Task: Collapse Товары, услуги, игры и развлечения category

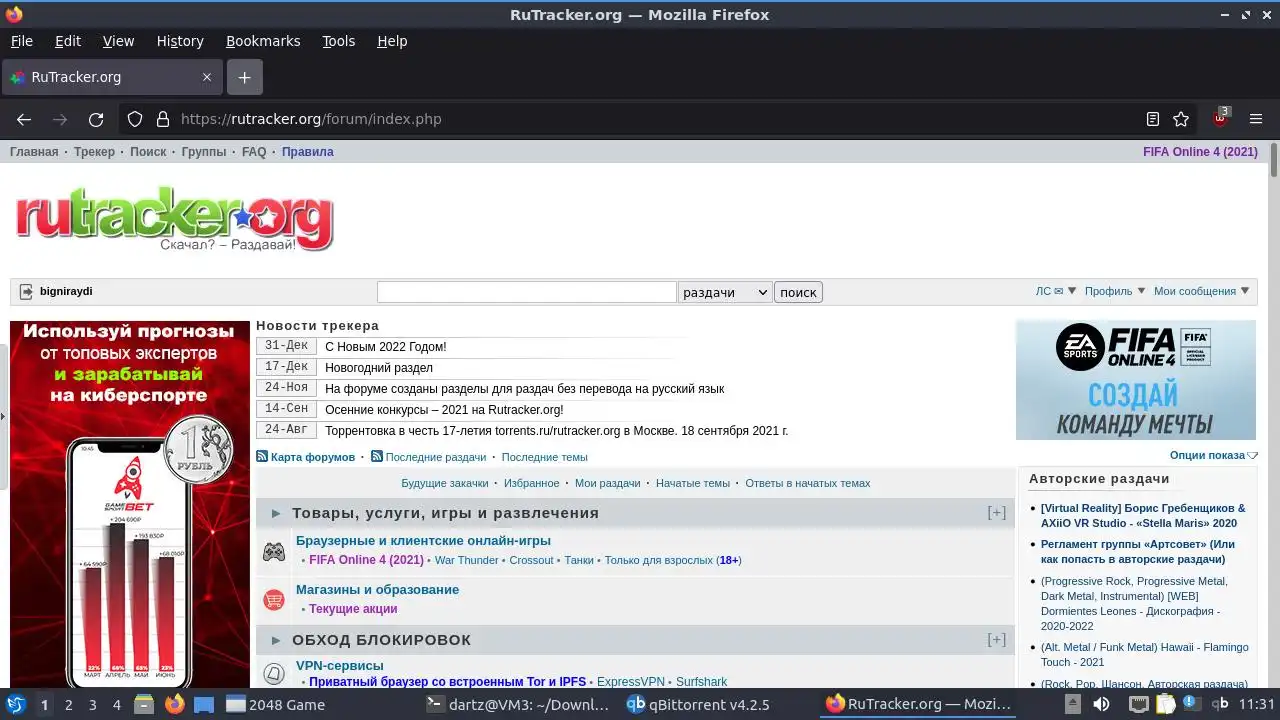Action: coord(276,513)
